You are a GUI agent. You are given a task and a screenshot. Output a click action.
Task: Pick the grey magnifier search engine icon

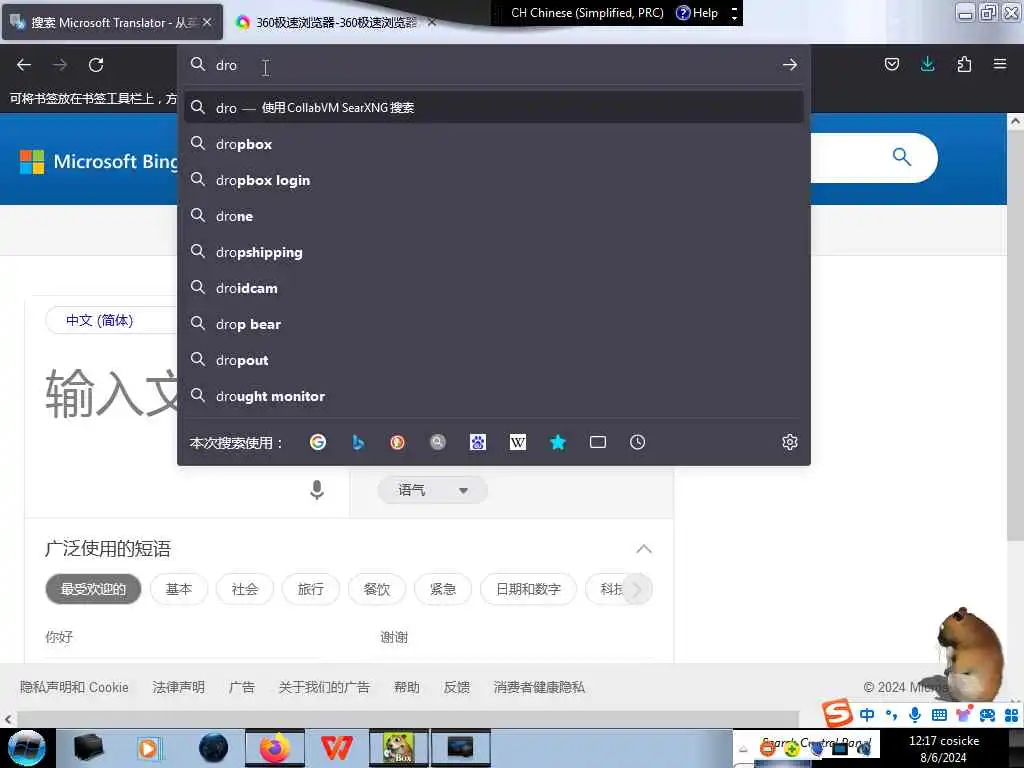pyautogui.click(x=438, y=442)
